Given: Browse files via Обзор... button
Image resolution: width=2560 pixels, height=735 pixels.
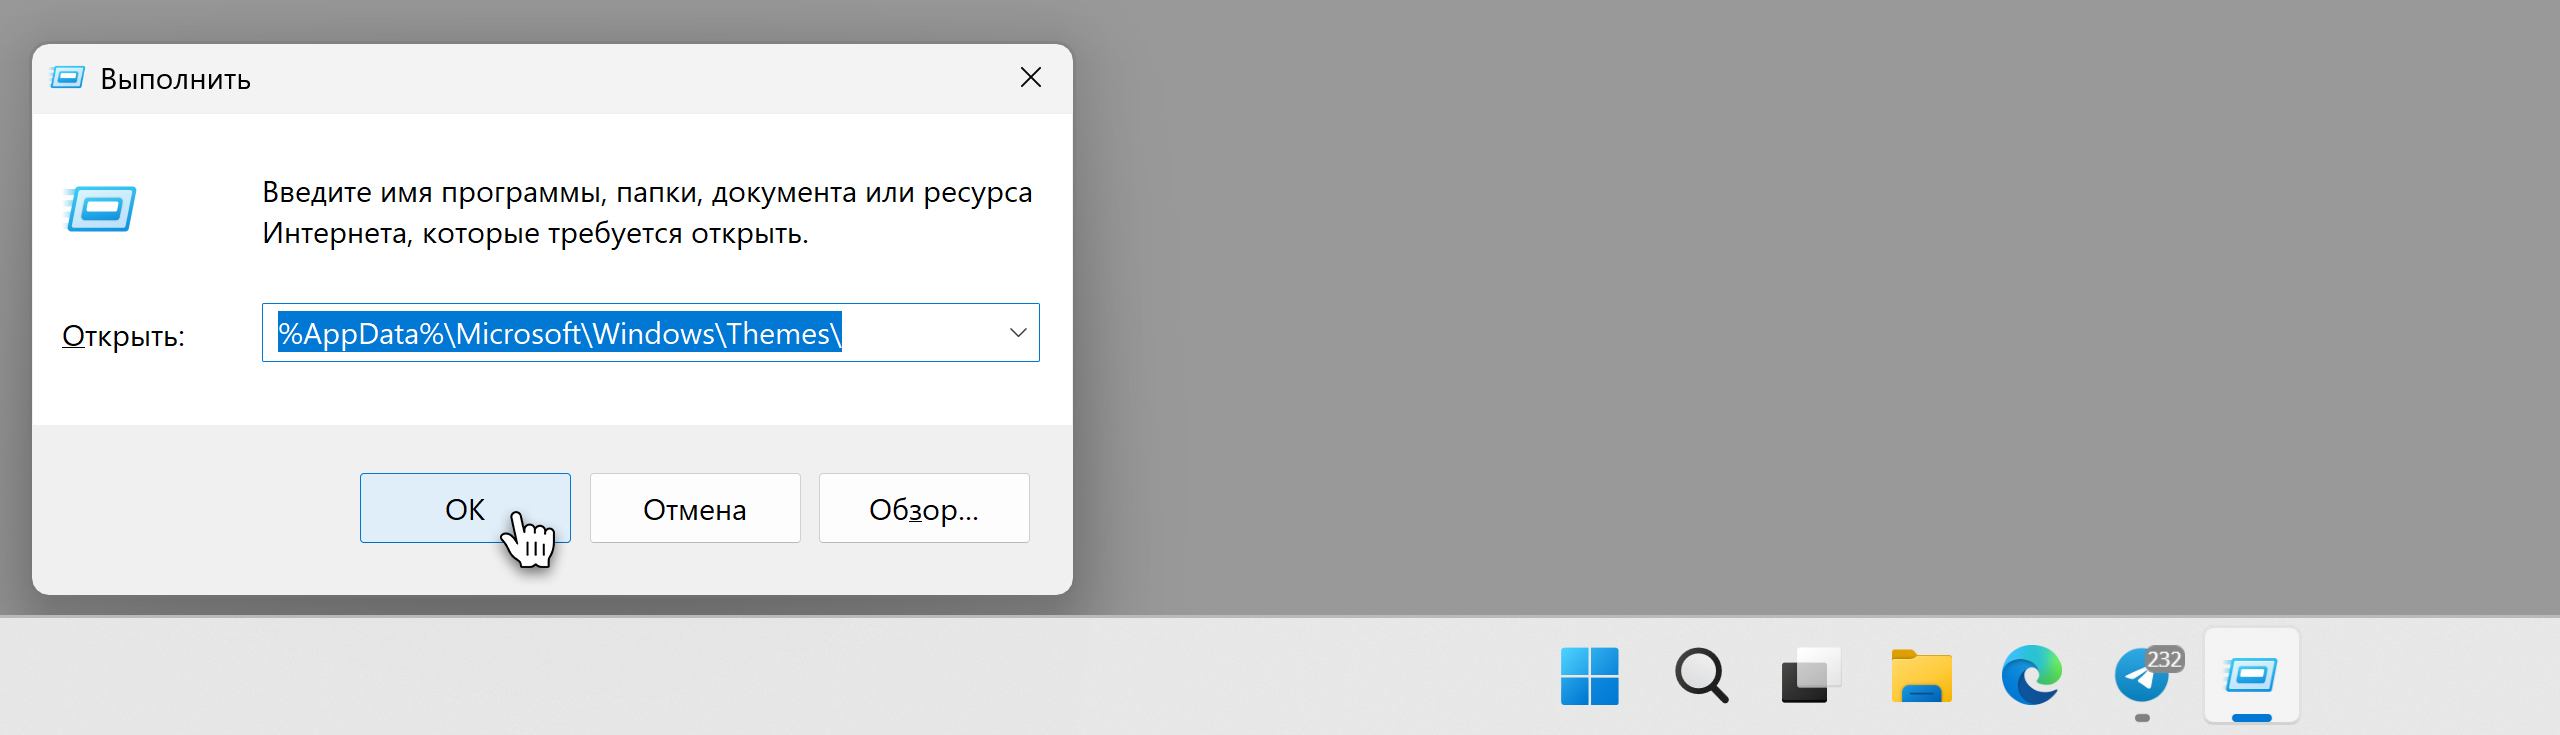Looking at the screenshot, I should click(924, 508).
